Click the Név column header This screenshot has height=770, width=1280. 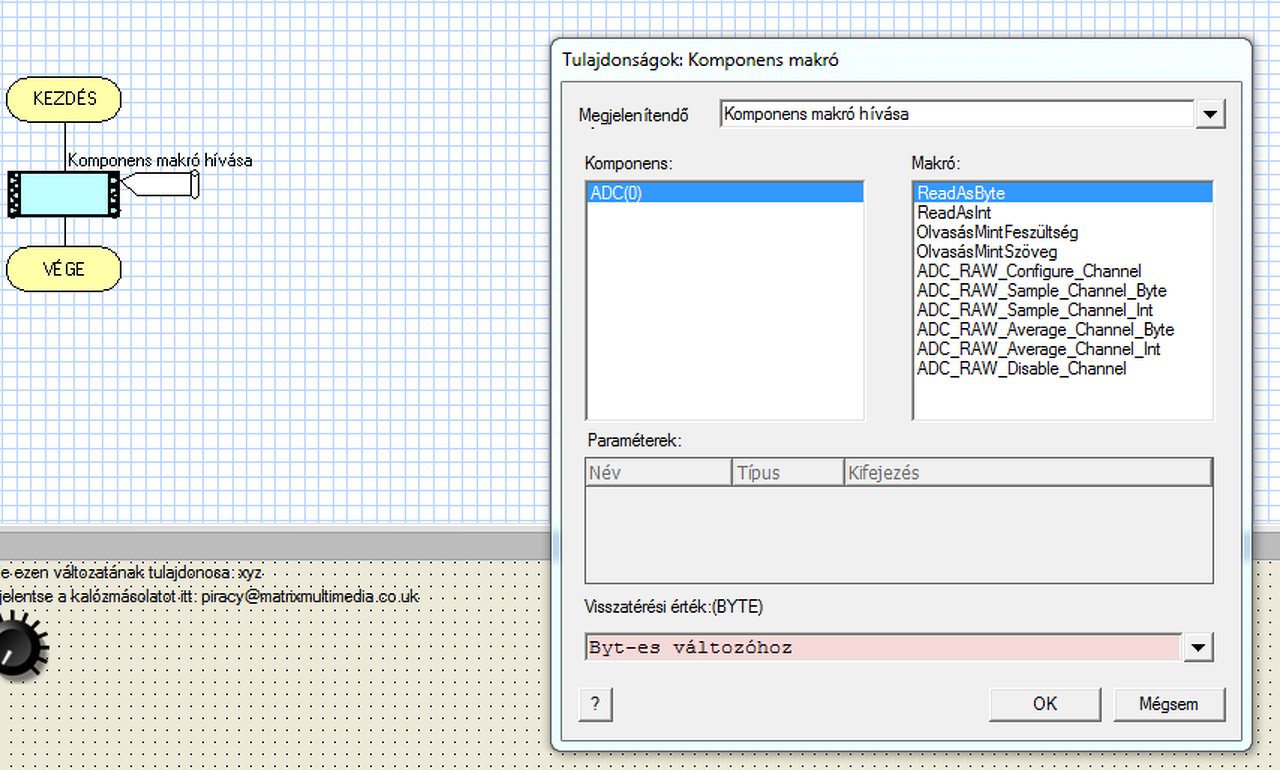pyautogui.click(x=659, y=473)
